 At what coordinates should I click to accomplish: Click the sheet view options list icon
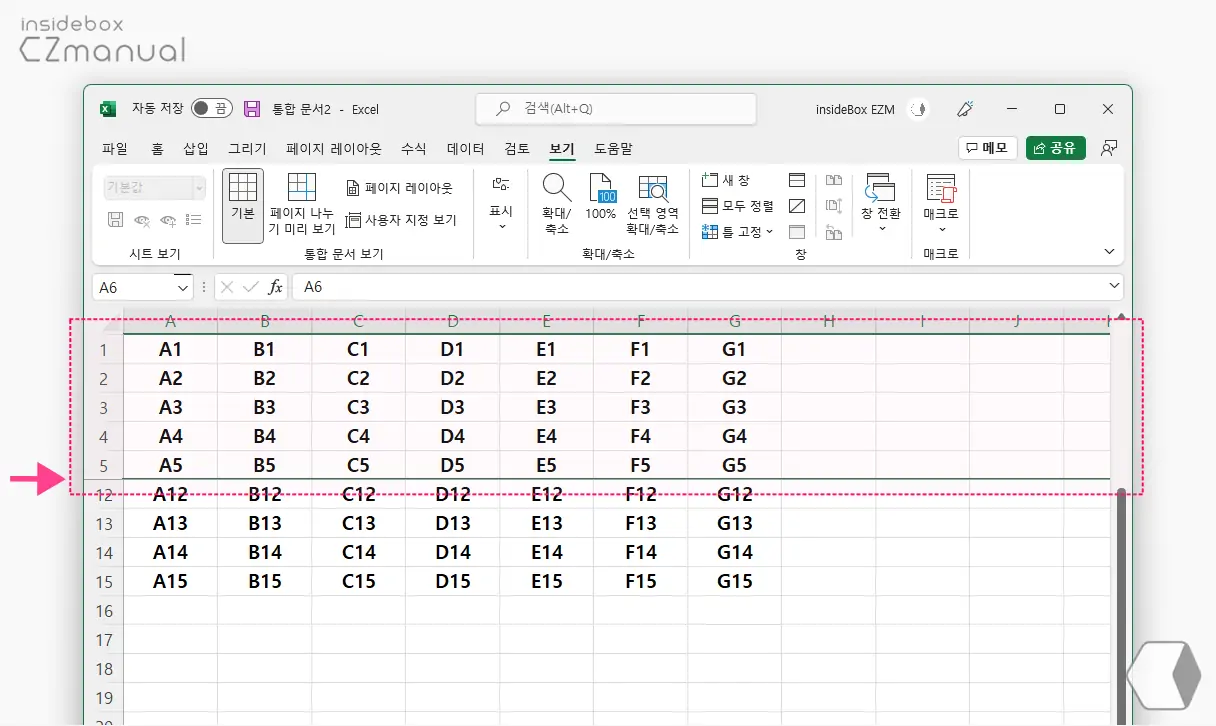[195, 220]
